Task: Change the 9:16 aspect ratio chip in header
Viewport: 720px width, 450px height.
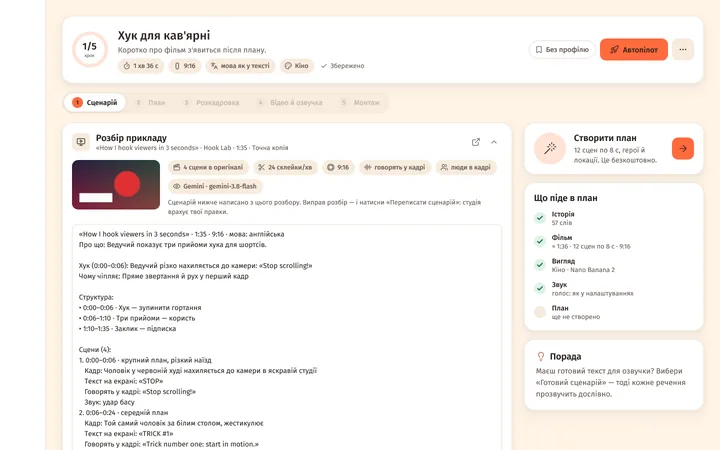Action: pos(185,66)
